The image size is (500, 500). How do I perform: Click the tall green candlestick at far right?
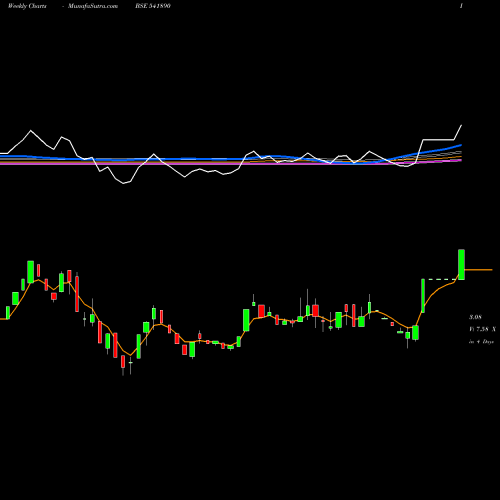[x=461, y=264]
